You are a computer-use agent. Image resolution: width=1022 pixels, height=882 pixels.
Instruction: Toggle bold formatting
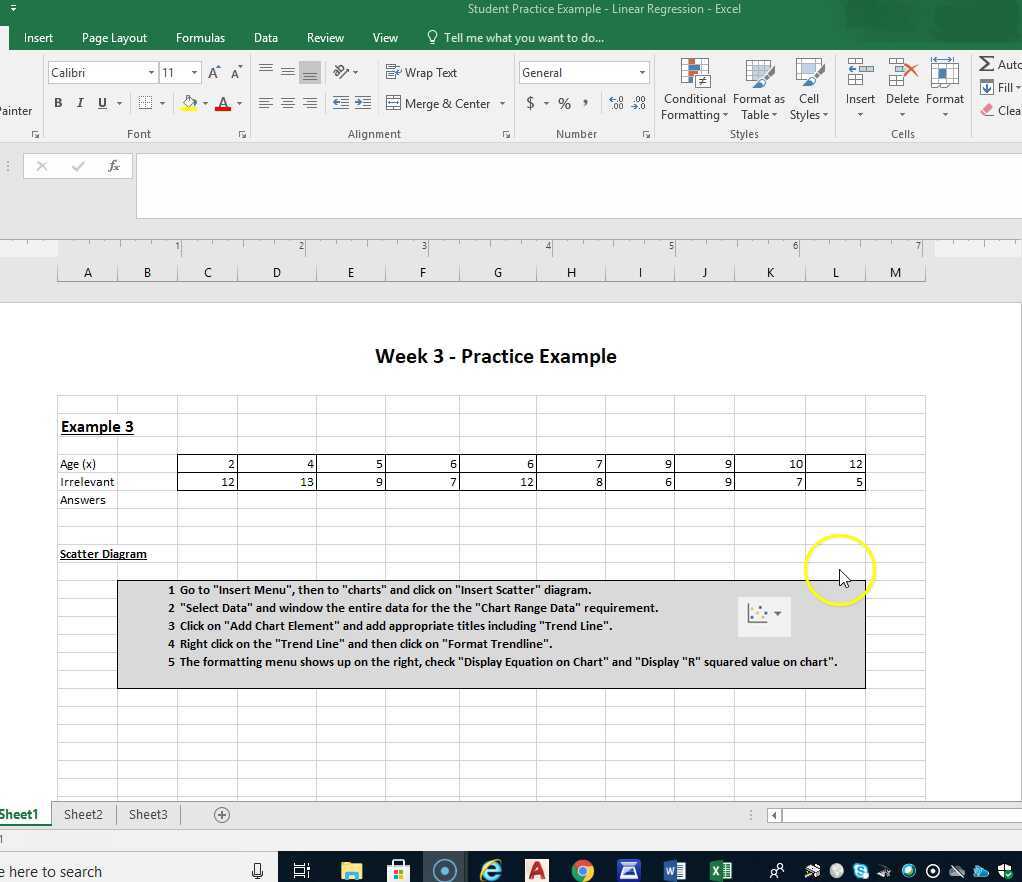tap(58, 102)
